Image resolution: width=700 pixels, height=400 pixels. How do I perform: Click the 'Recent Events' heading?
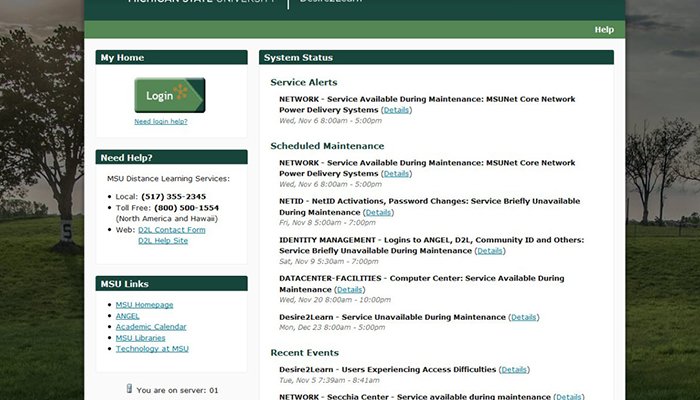304,353
